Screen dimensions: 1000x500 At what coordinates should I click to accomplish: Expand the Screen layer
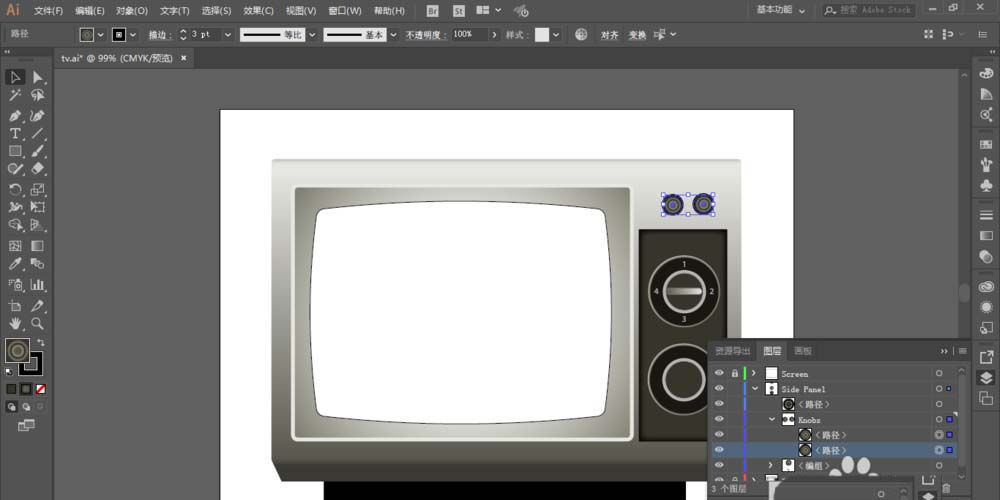(754, 373)
